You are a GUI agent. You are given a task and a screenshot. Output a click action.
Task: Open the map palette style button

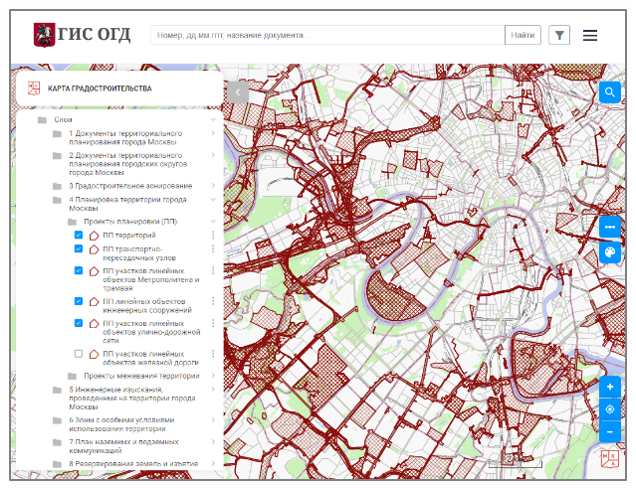point(610,253)
